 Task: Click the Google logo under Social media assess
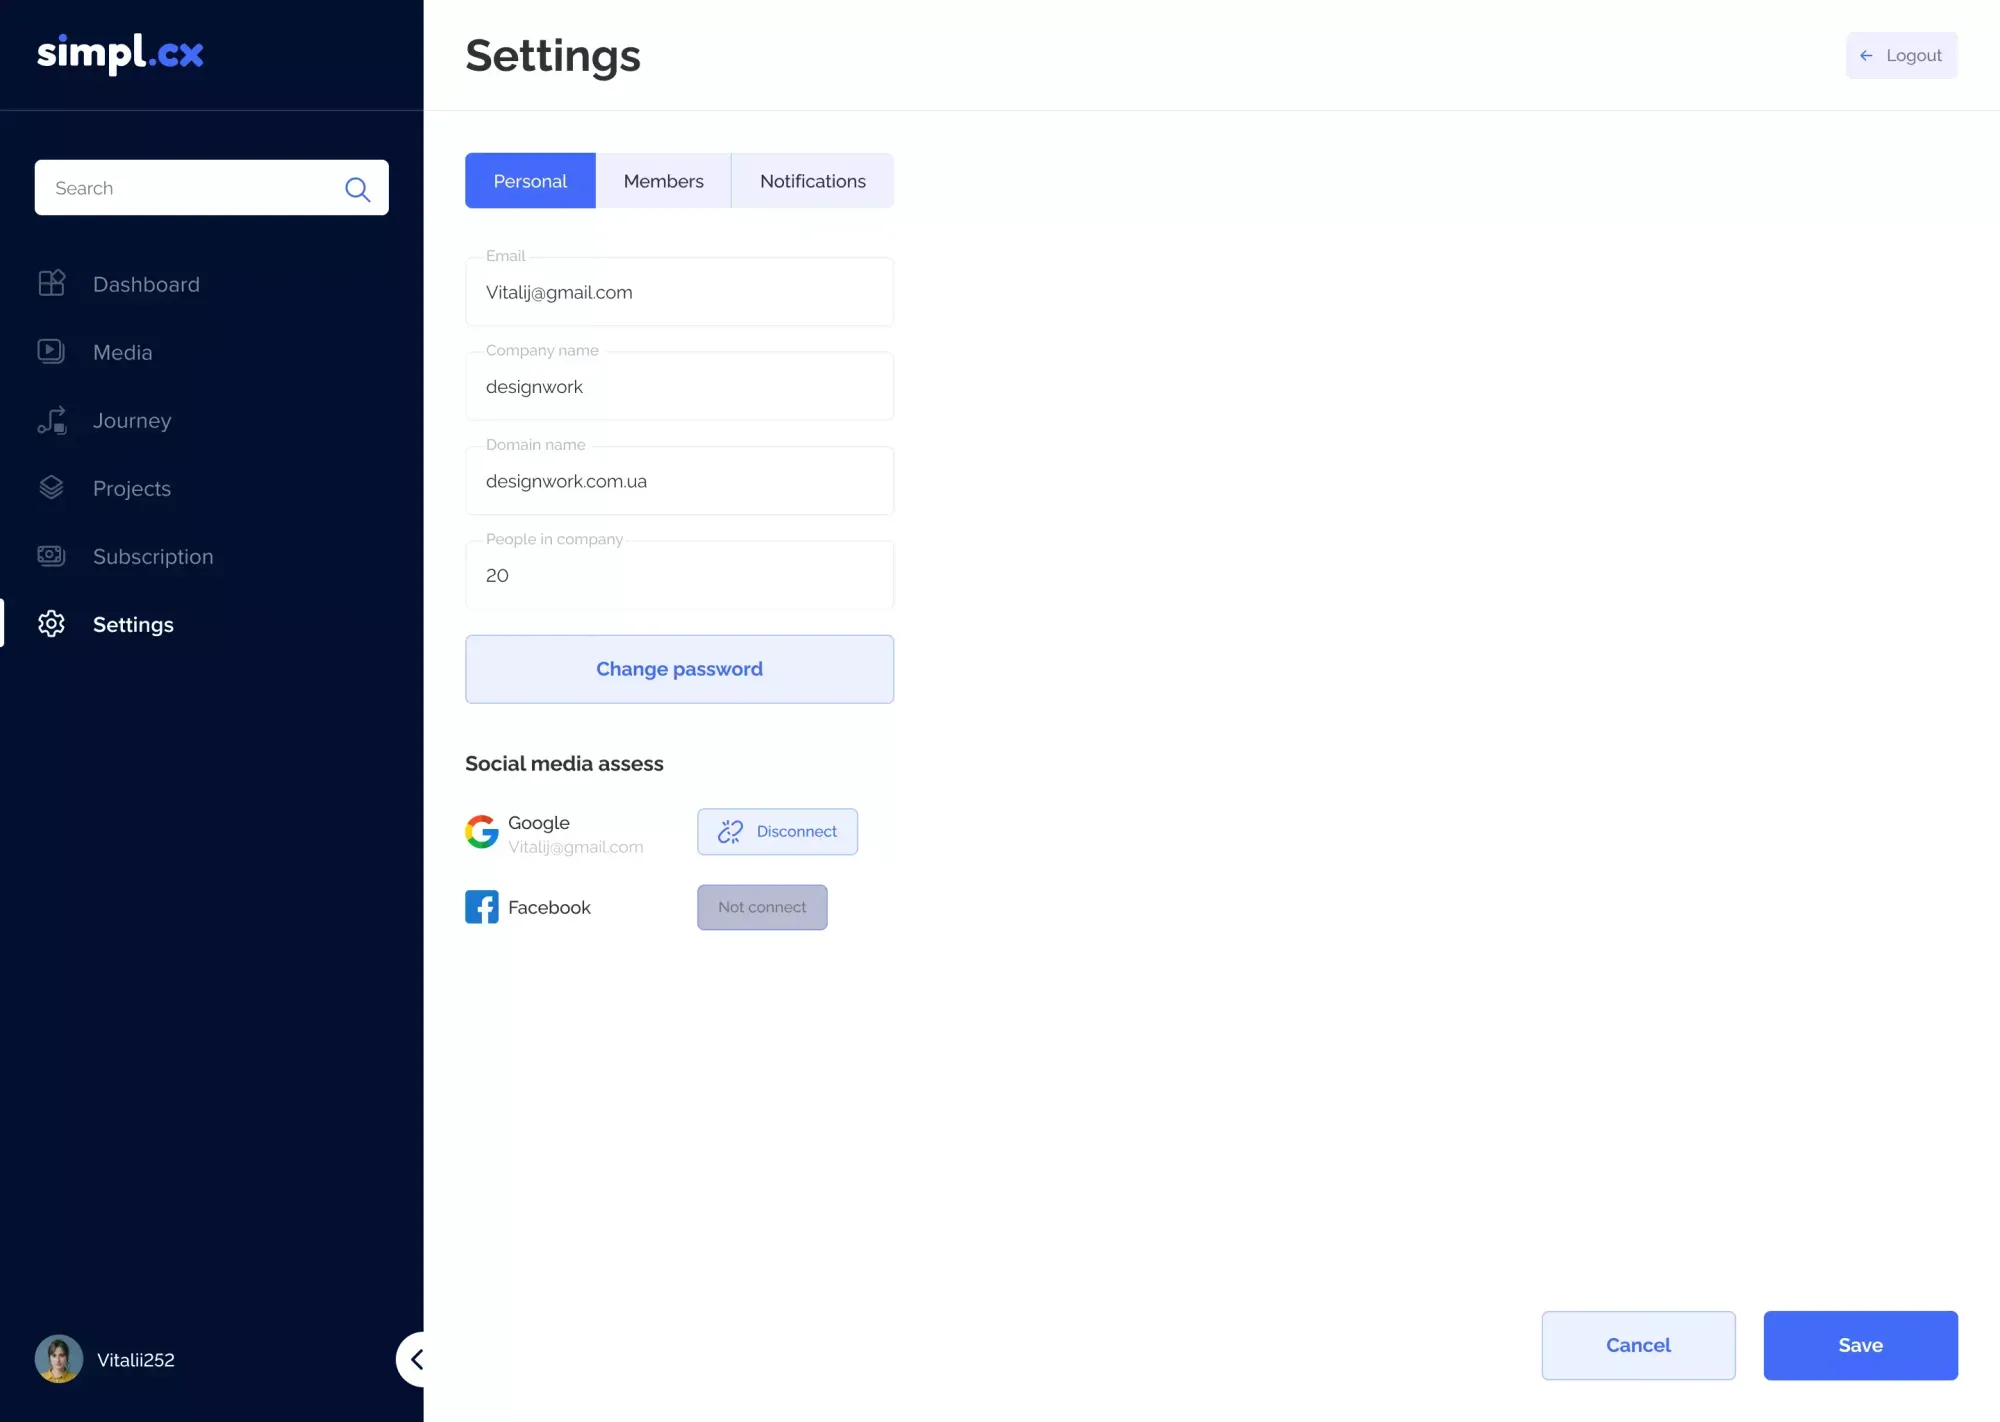(481, 831)
